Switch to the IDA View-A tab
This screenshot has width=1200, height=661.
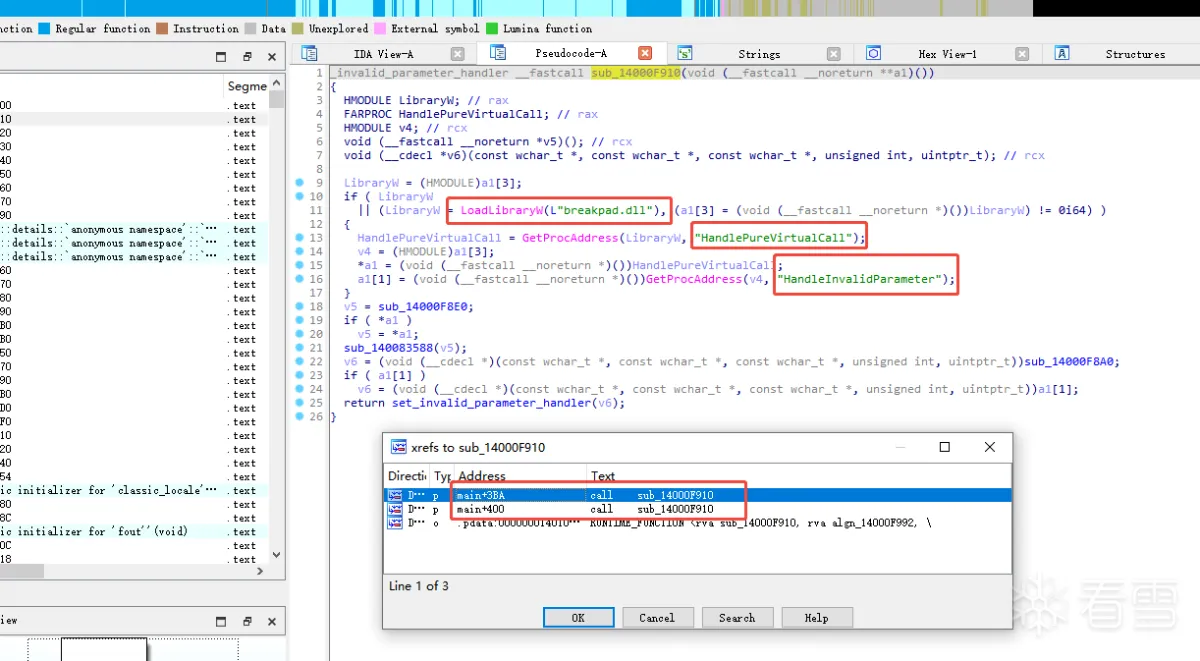[x=383, y=54]
